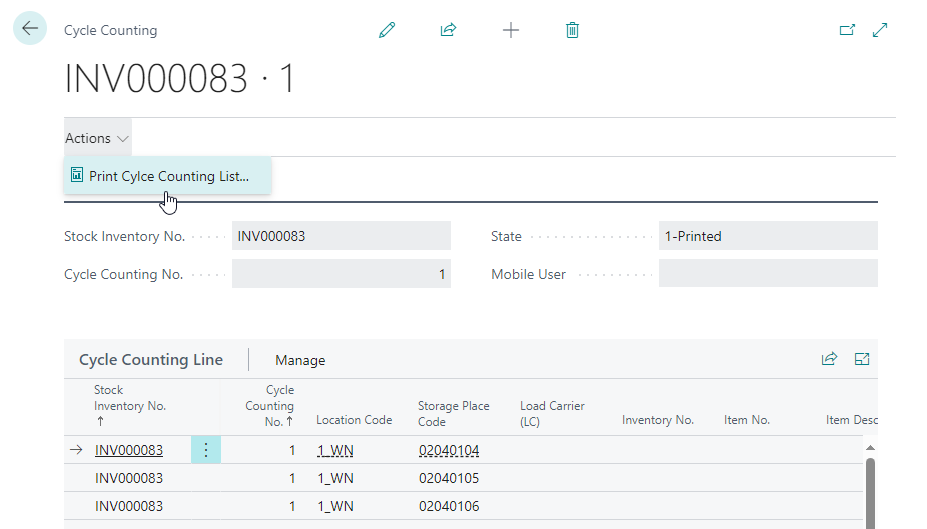Click the pencil edit icon
This screenshot has width=927, height=529.
(387, 30)
